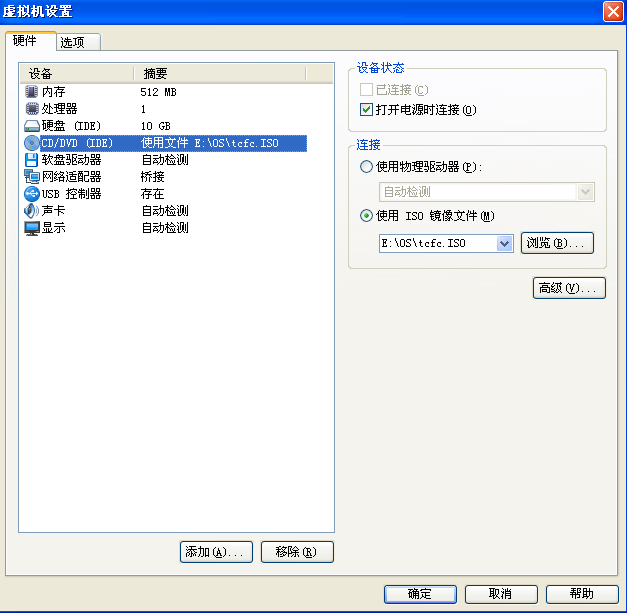Screen dimensions: 627x613
Task: Click the 设备 column header
Action: 77,74
